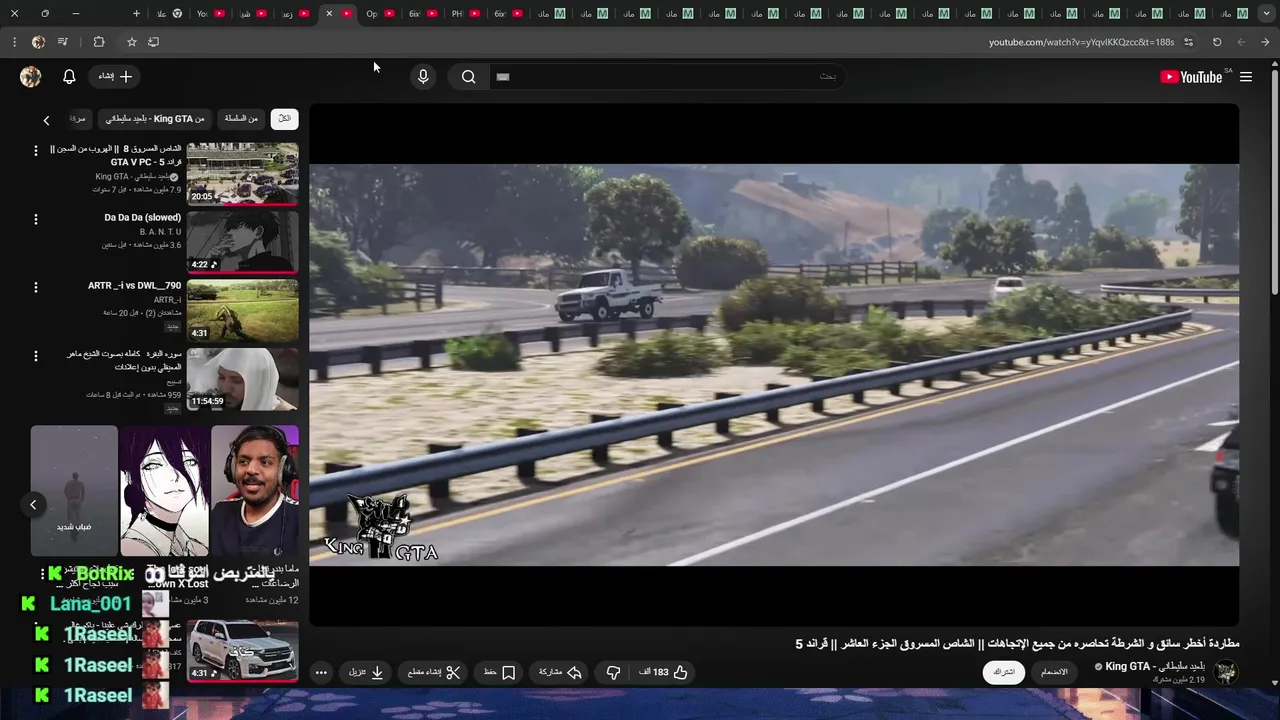Switch to the You YouTube tab
This screenshot has width=1280, height=720.
tap(210, 13)
